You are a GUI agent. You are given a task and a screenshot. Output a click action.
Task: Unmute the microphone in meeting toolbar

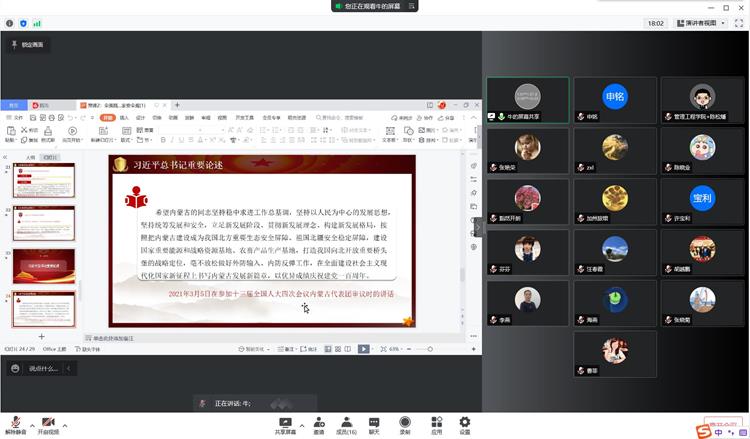click(x=15, y=423)
